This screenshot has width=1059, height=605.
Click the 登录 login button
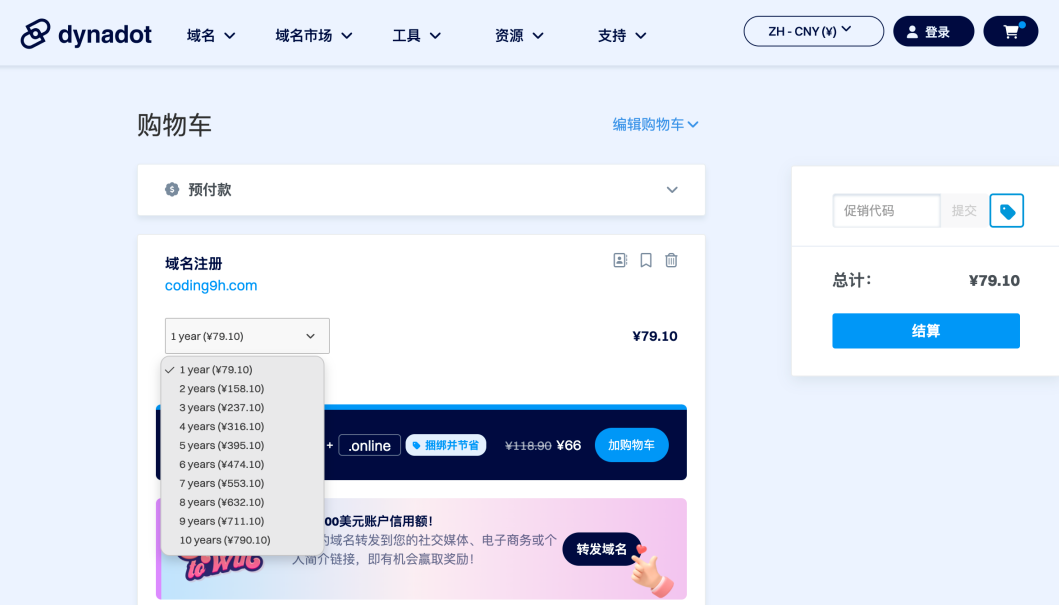(x=932, y=32)
